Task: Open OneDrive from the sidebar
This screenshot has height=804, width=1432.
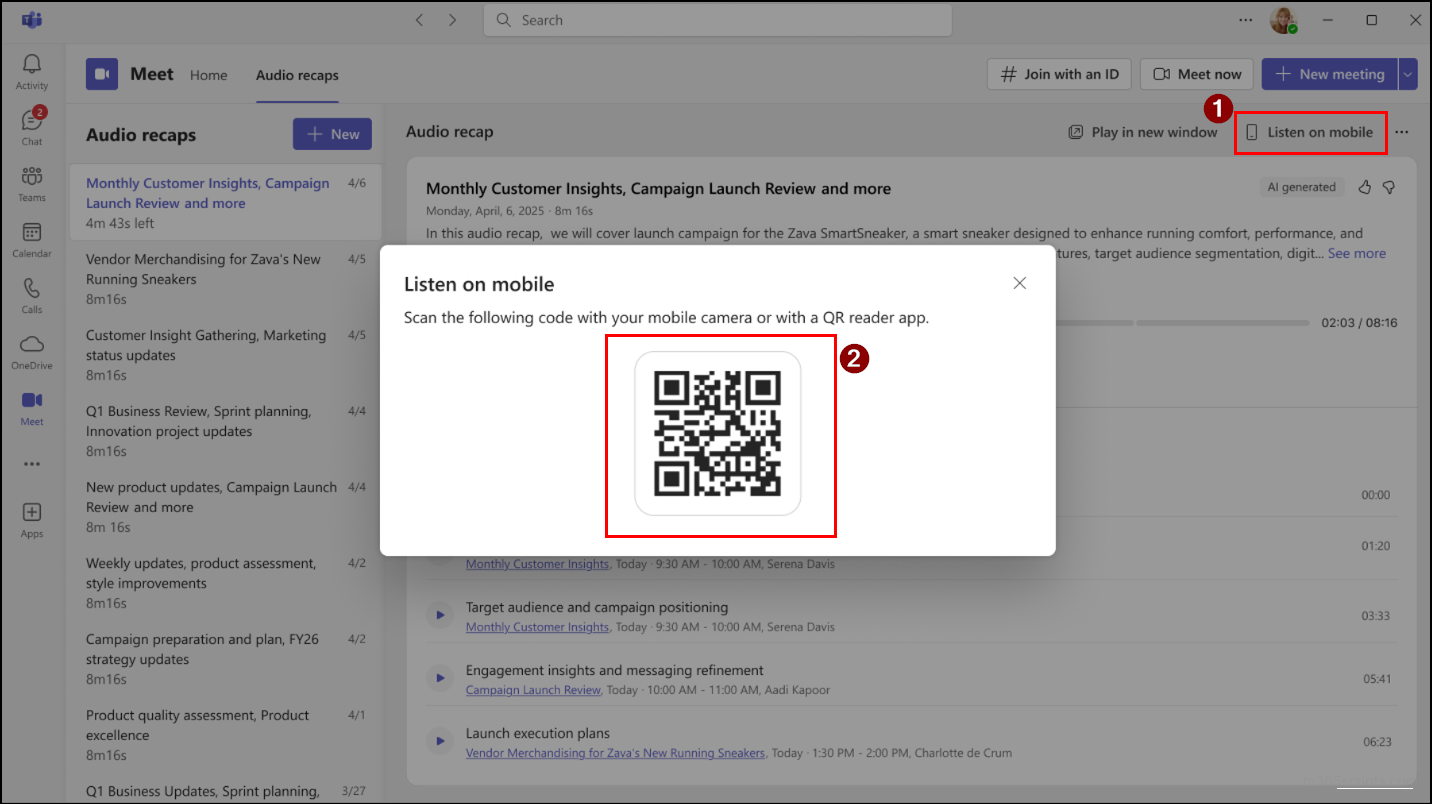Action: (31, 351)
